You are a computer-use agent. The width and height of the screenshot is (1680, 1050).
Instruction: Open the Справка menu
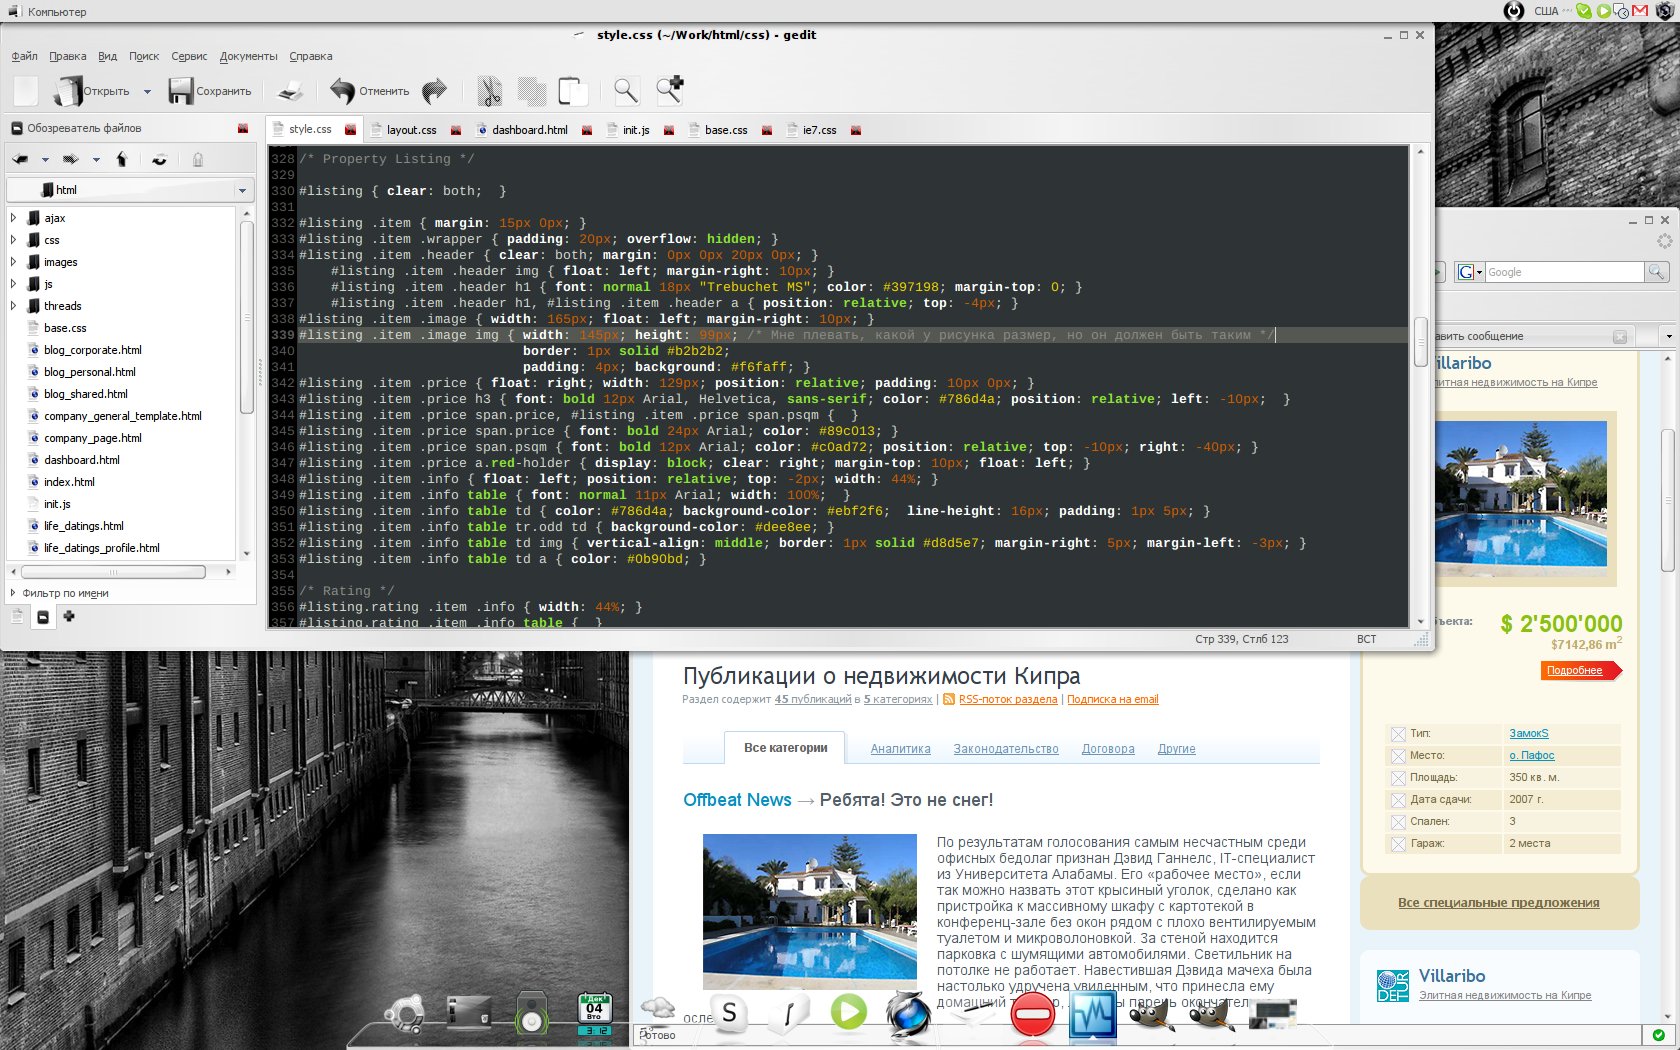pyautogui.click(x=311, y=56)
